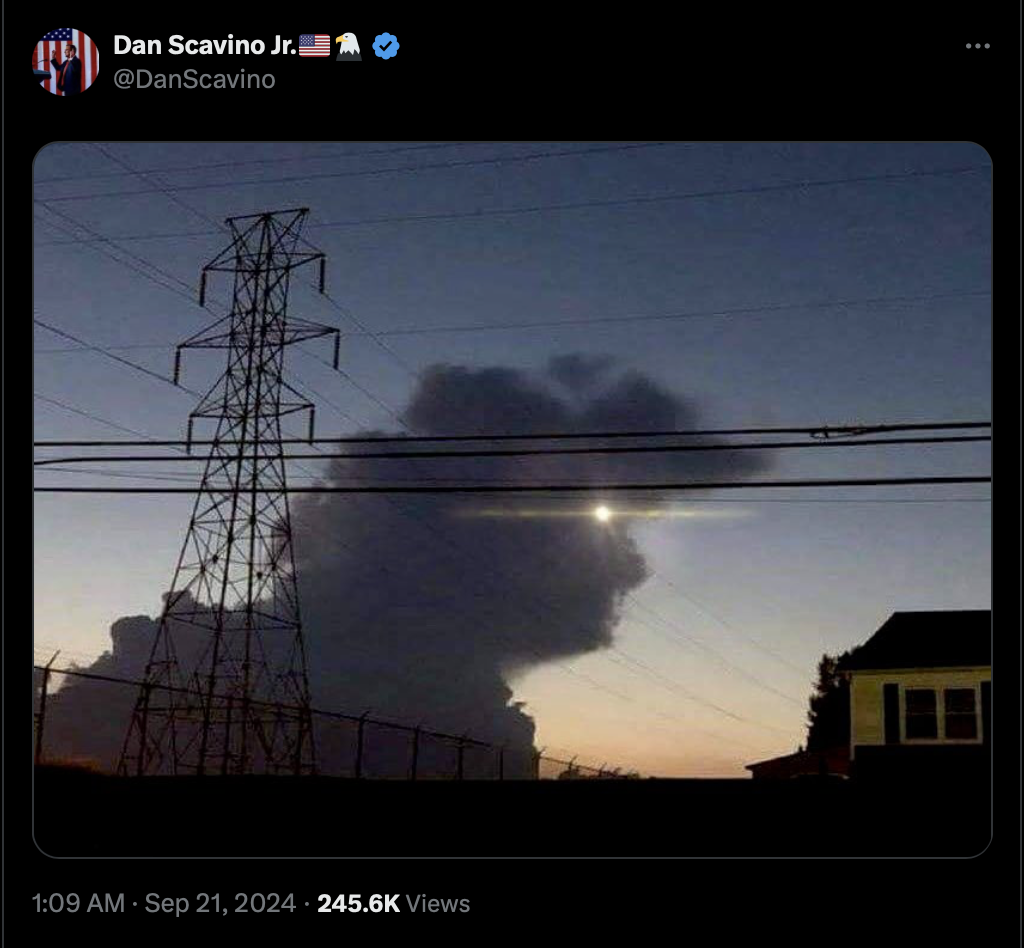Click the bald eagle emoji beside the name

(x=349, y=46)
